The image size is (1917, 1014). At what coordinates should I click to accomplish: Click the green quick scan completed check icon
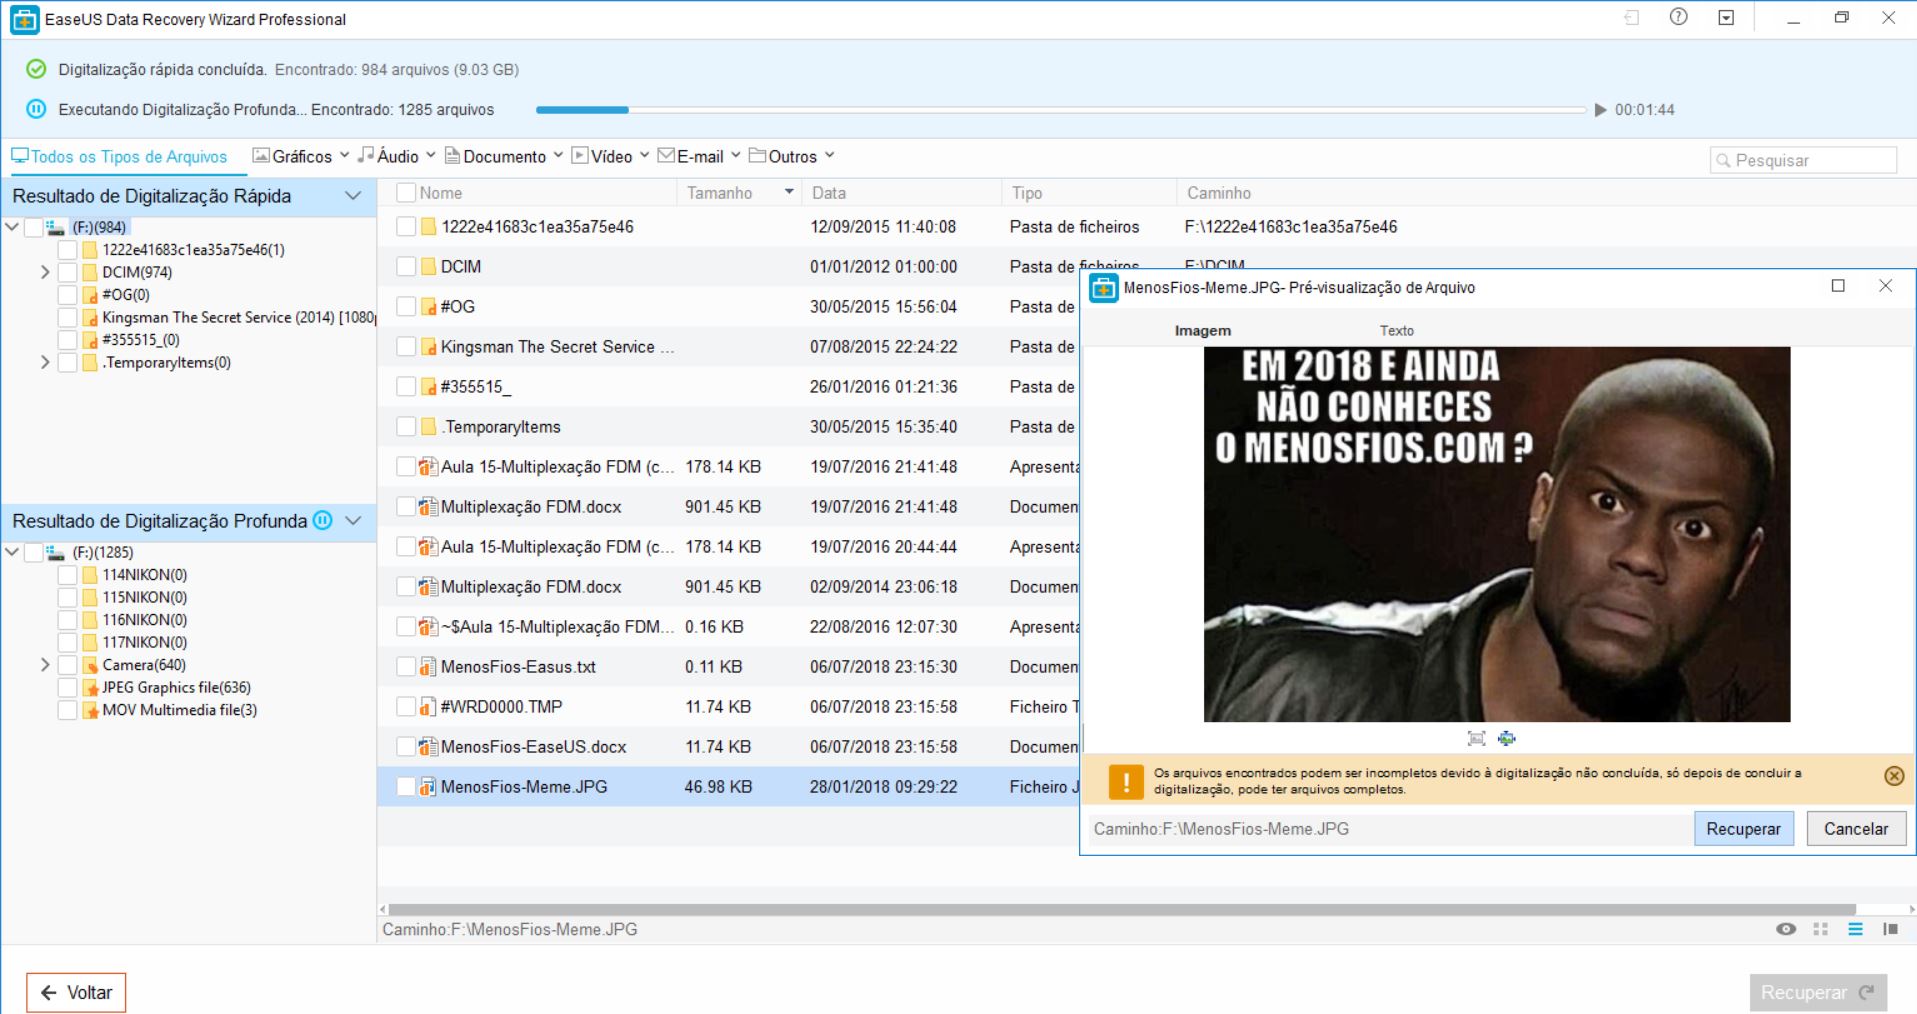(x=36, y=69)
